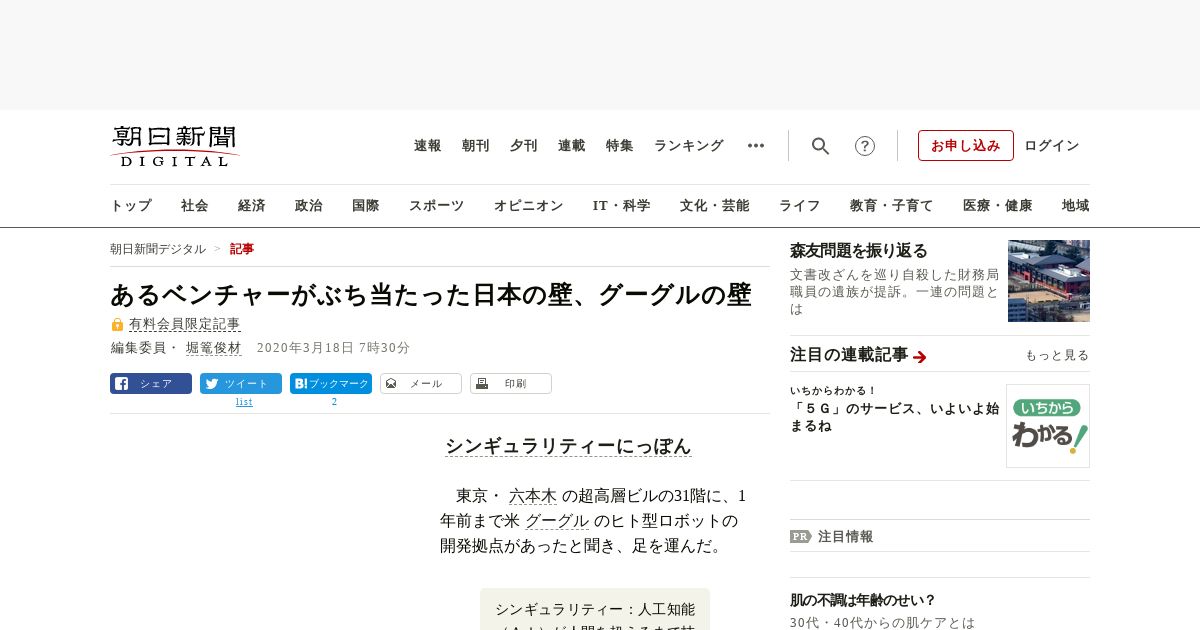Open ランキング in the header menu
This screenshot has height=630, width=1200.
point(689,146)
